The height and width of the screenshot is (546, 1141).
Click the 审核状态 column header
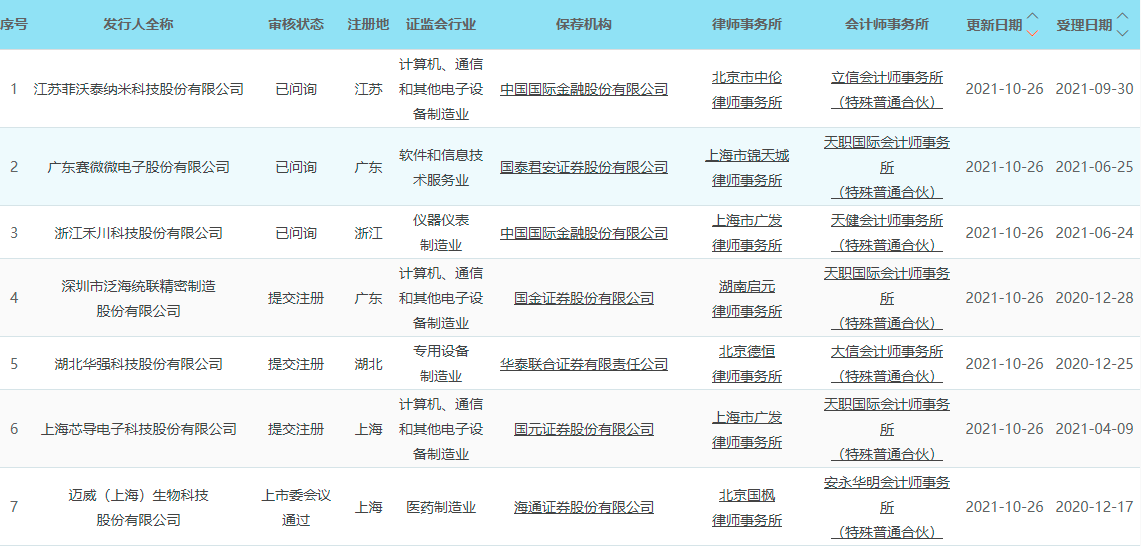(x=296, y=25)
